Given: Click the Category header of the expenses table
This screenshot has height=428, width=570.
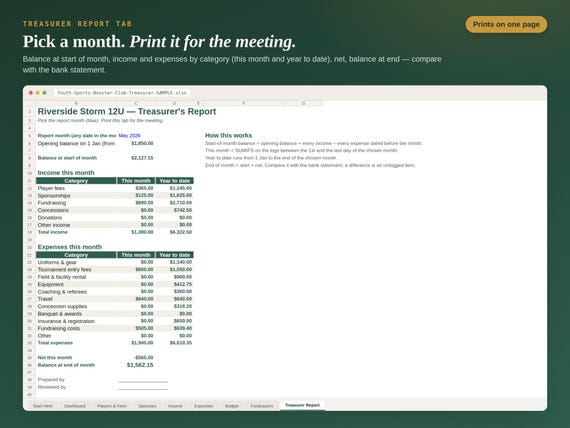Looking at the screenshot, I should click(76, 255).
